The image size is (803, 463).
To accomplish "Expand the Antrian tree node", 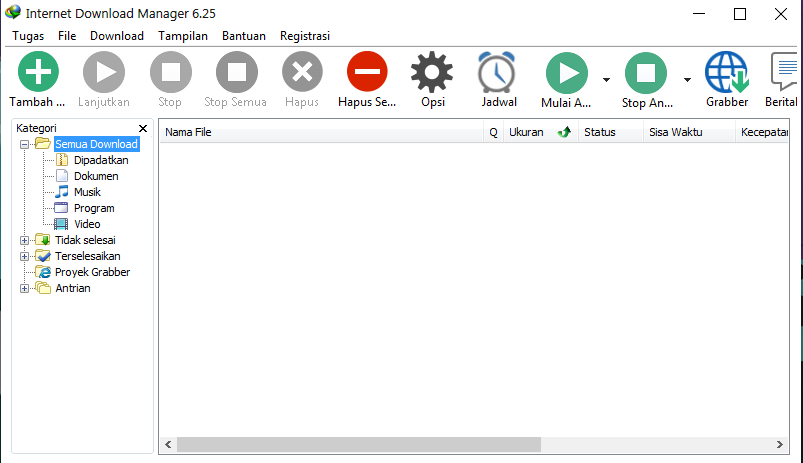I will tap(24, 288).
